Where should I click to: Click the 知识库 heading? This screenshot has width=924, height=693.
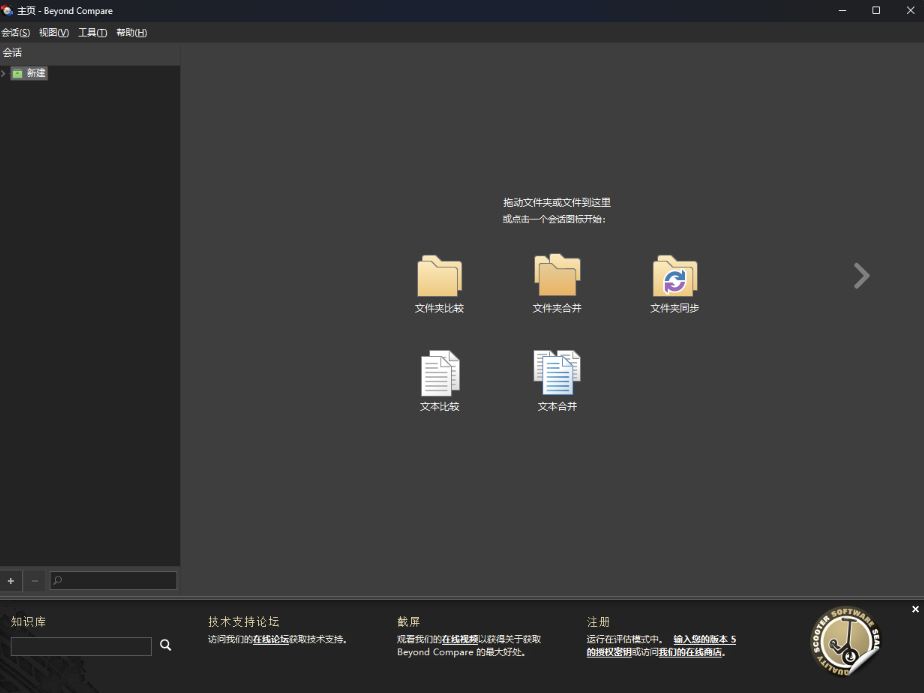[x=28, y=622]
